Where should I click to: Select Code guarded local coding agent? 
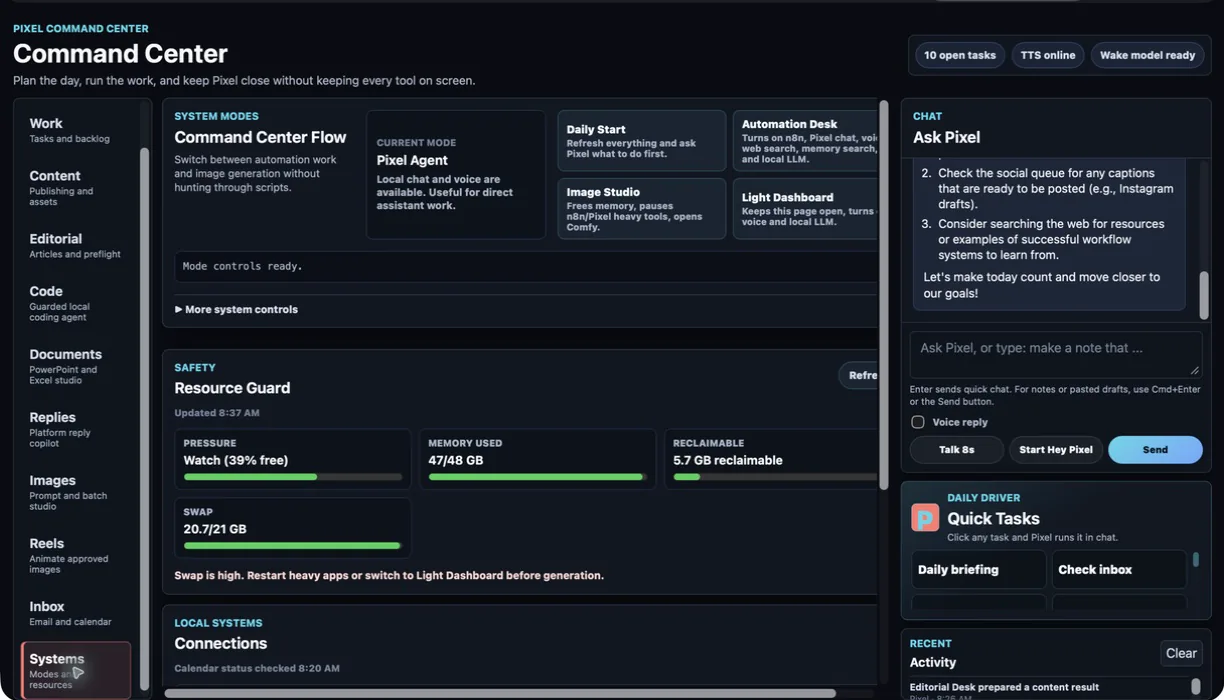pyautogui.click(x=76, y=303)
